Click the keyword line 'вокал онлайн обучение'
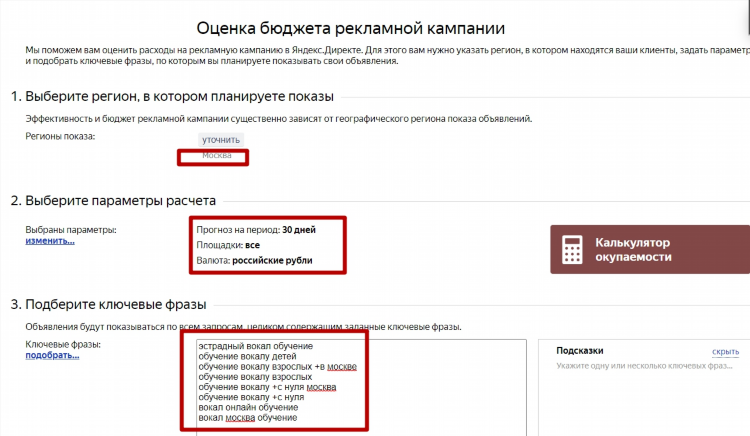The width and height of the screenshot is (750, 436). tap(248, 407)
